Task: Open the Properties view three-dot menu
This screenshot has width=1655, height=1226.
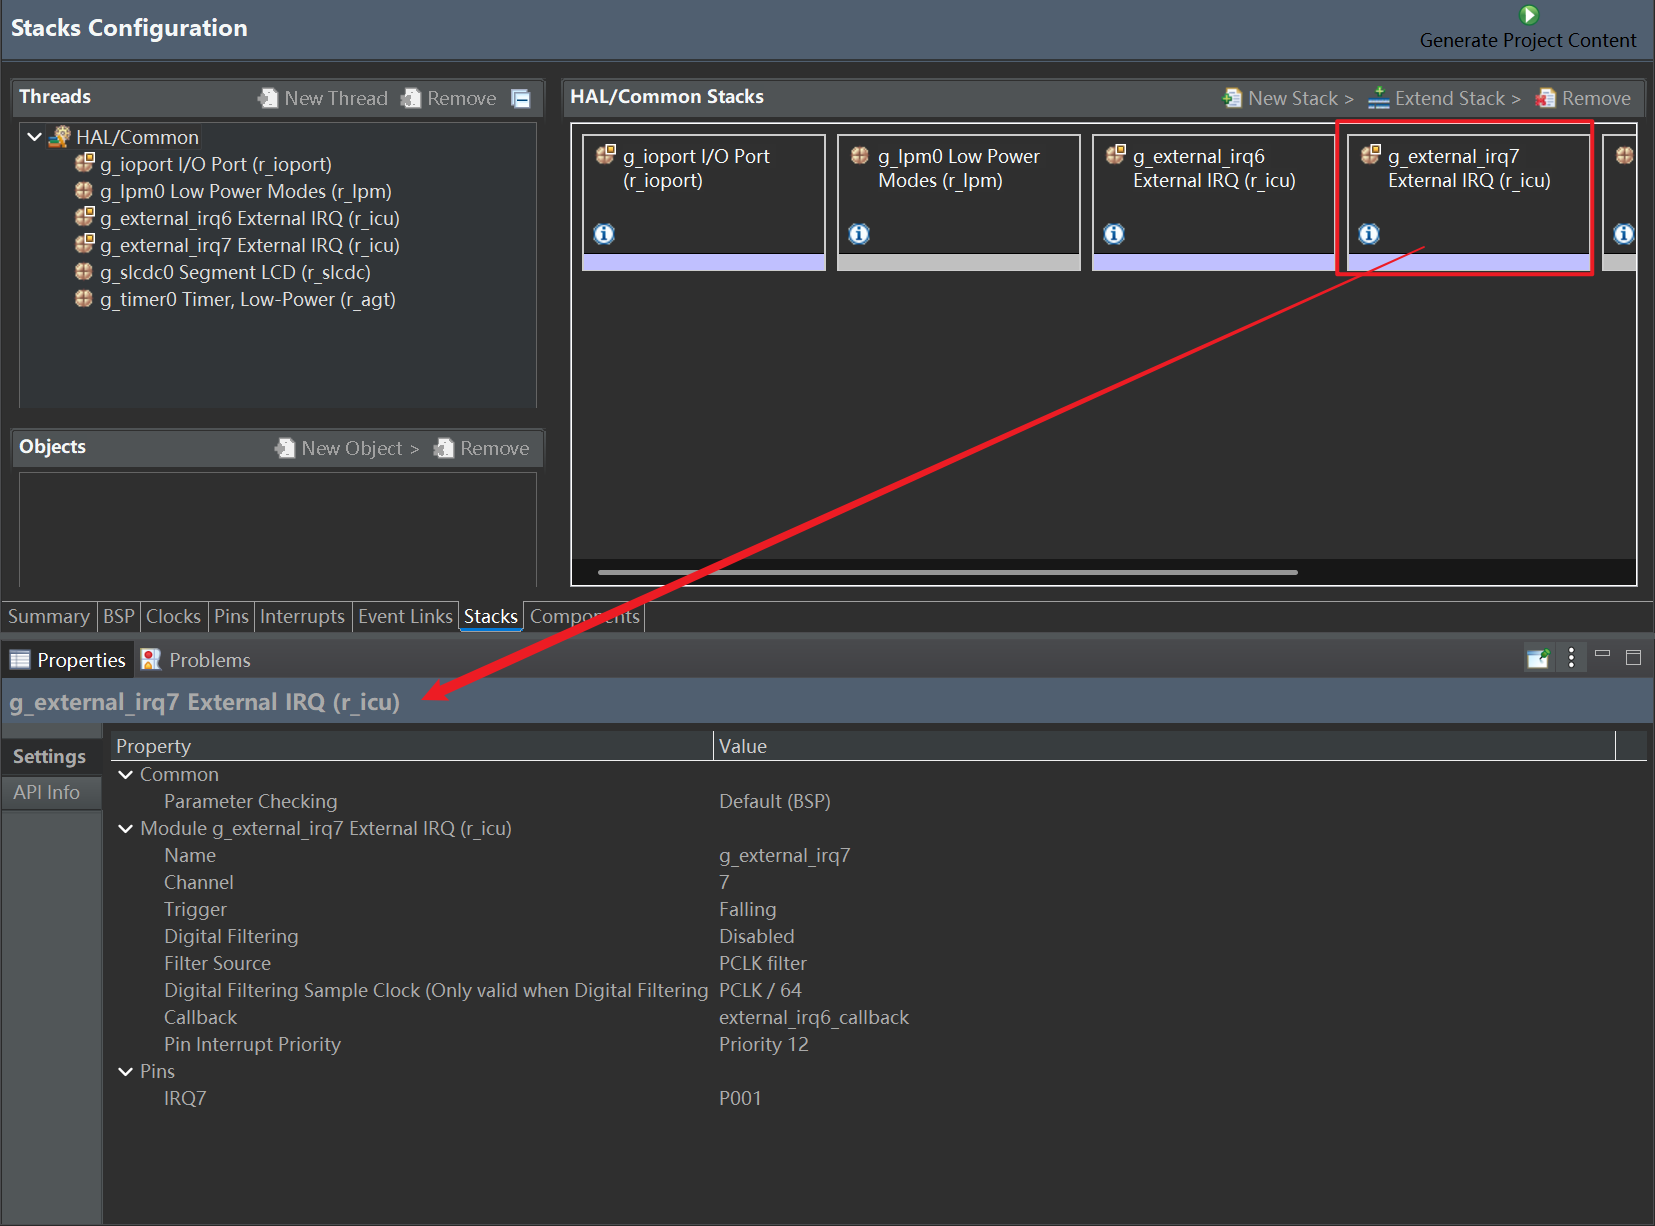Action: pyautogui.click(x=1571, y=657)
